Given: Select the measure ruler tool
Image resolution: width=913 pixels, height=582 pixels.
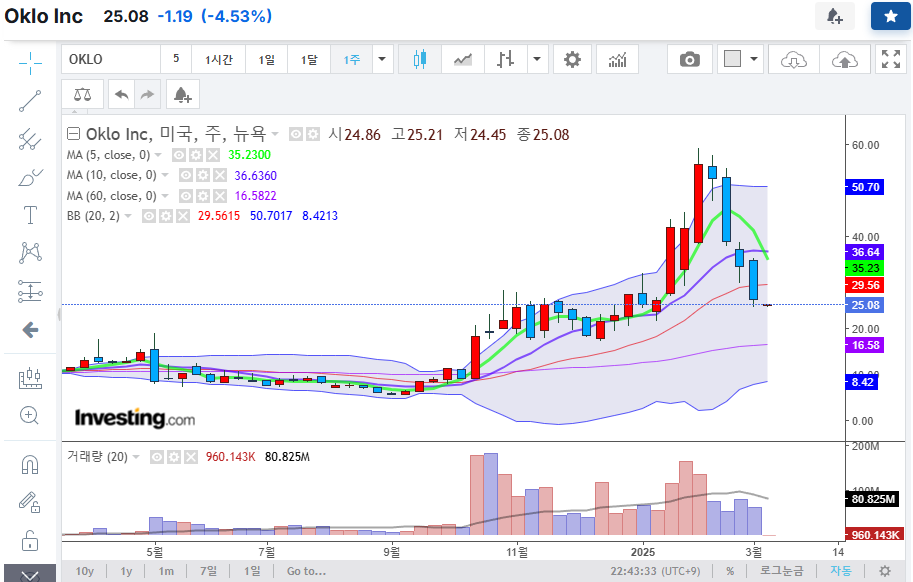Looking at the screenshot, I should coord(30,378).
